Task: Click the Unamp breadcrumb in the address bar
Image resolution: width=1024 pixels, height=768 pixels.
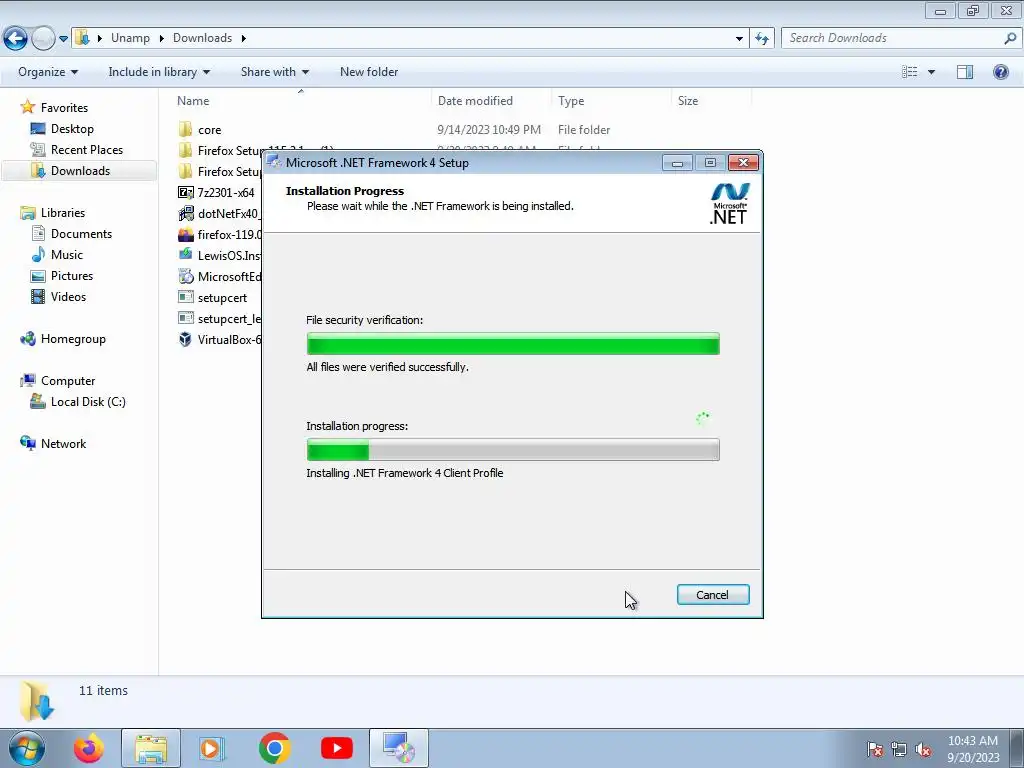Action: tap(130, 38)
